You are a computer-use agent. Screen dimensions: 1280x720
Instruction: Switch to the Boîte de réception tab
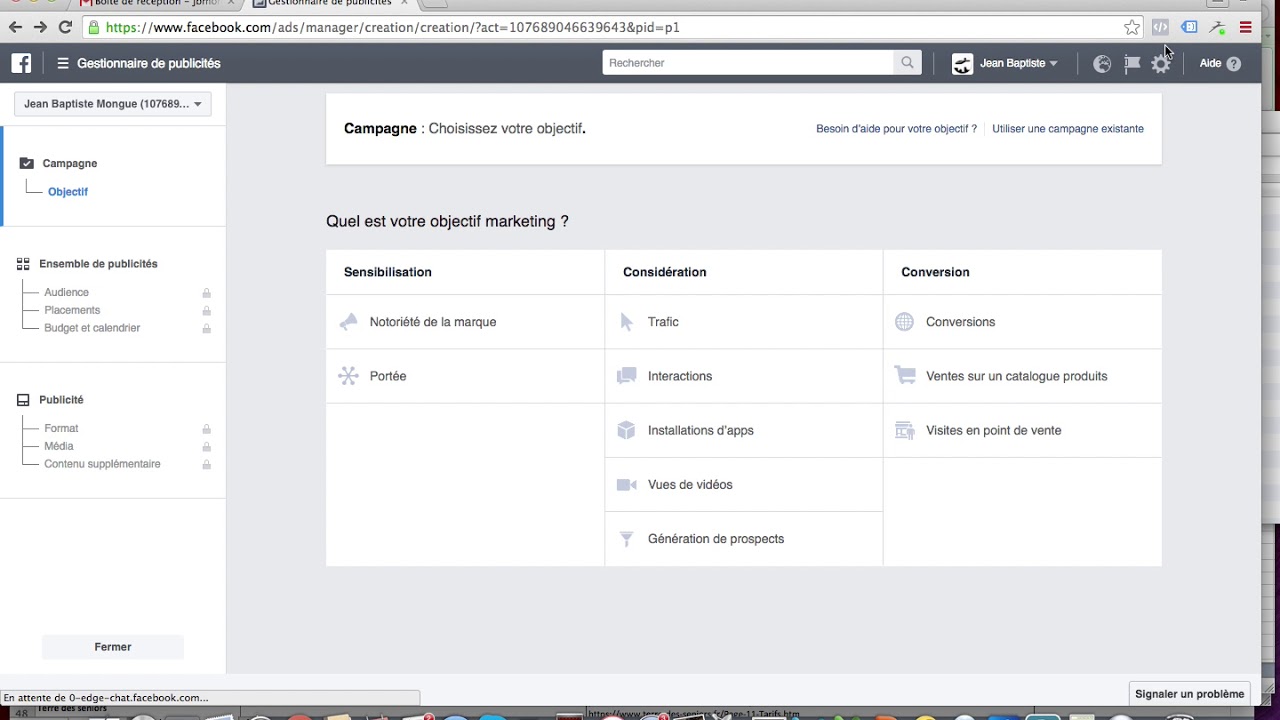pyautogui.click(x=157, y=3)
